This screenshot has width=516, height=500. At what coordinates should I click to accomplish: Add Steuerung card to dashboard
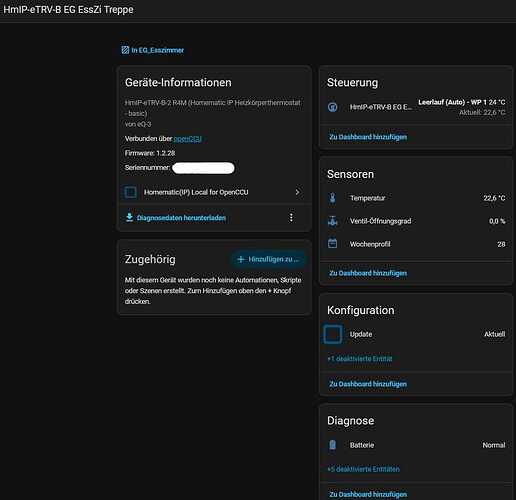(x=368, y=137)
